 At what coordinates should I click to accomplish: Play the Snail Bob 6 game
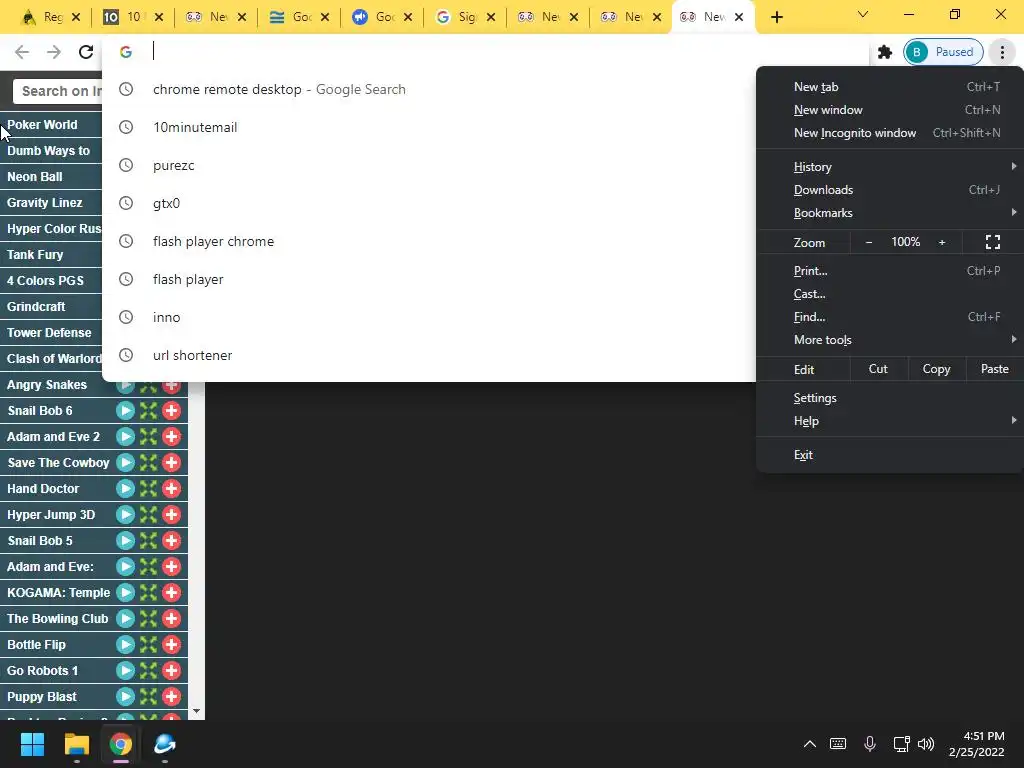coord(125,411)
